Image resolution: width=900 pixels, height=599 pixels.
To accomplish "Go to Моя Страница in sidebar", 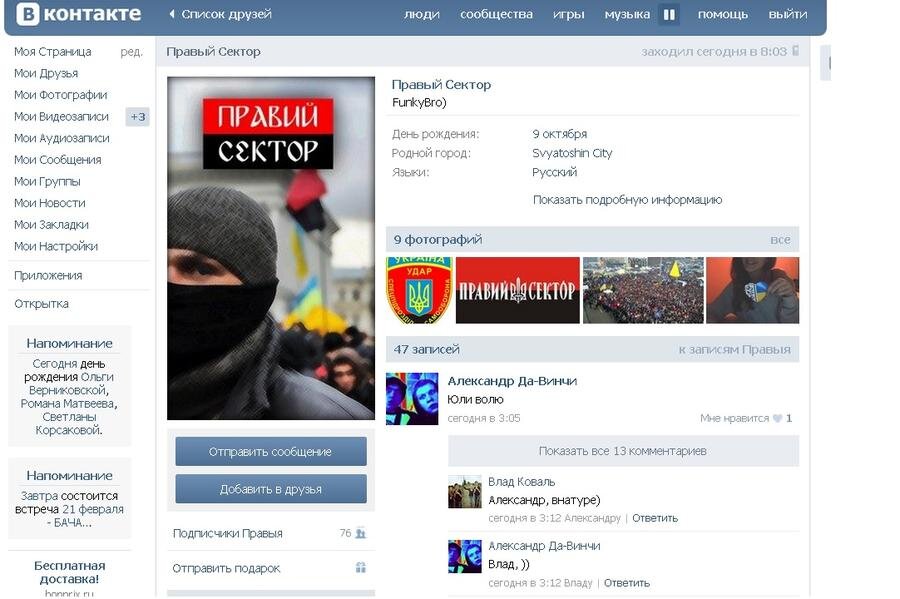I will (52, 52).
